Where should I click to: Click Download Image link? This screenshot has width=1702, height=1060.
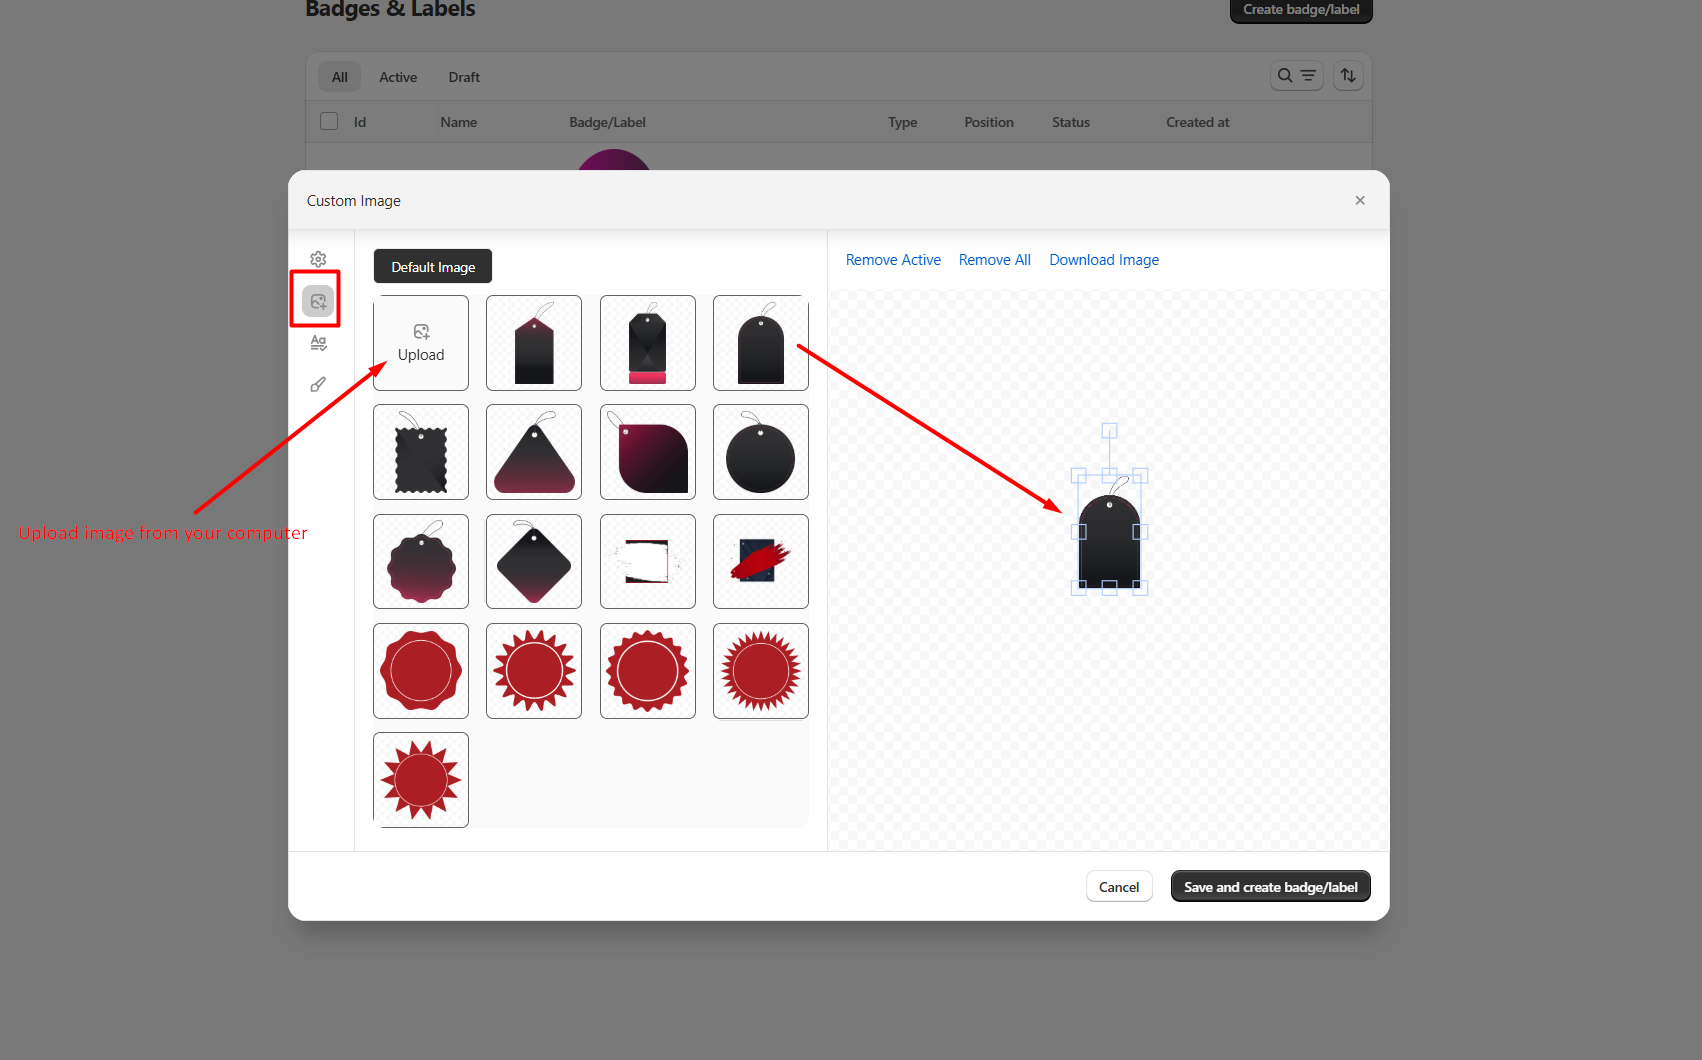pyautogui.click(x=1104, y=260)
